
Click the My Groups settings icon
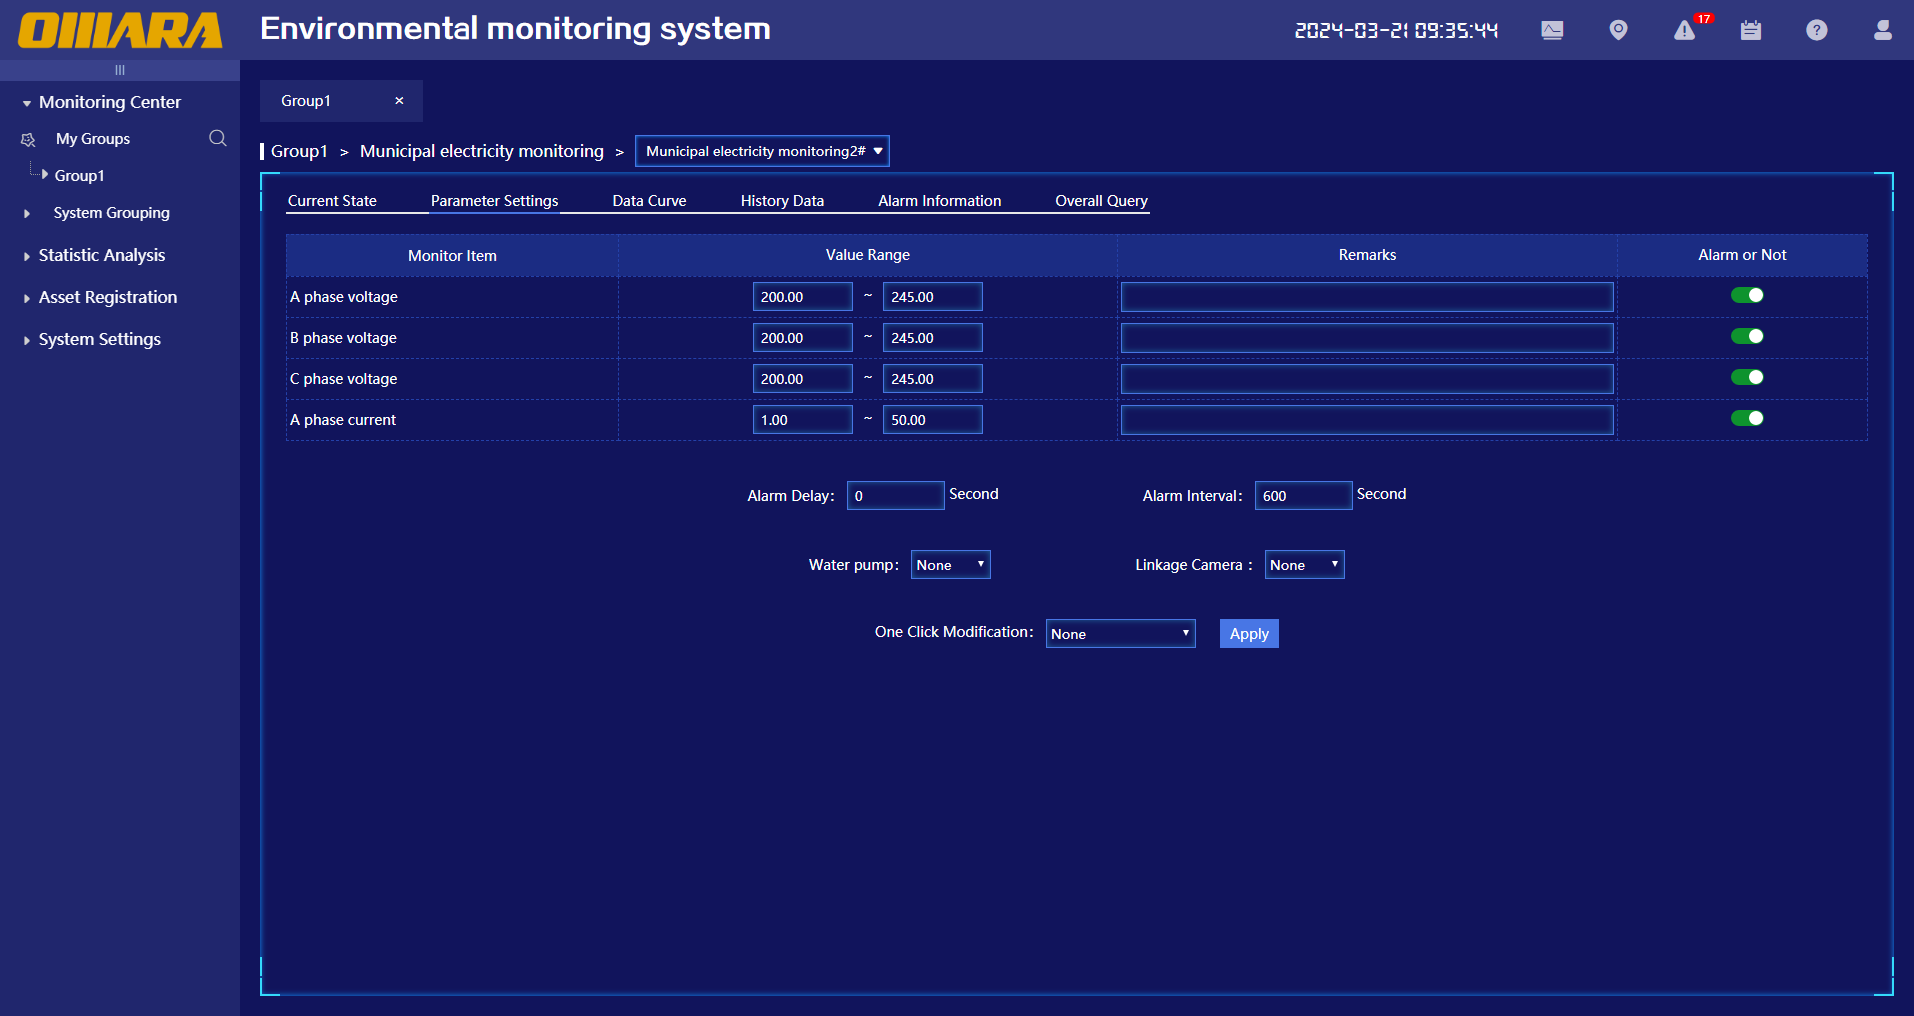pyautogui.click(x=28, y=139)
